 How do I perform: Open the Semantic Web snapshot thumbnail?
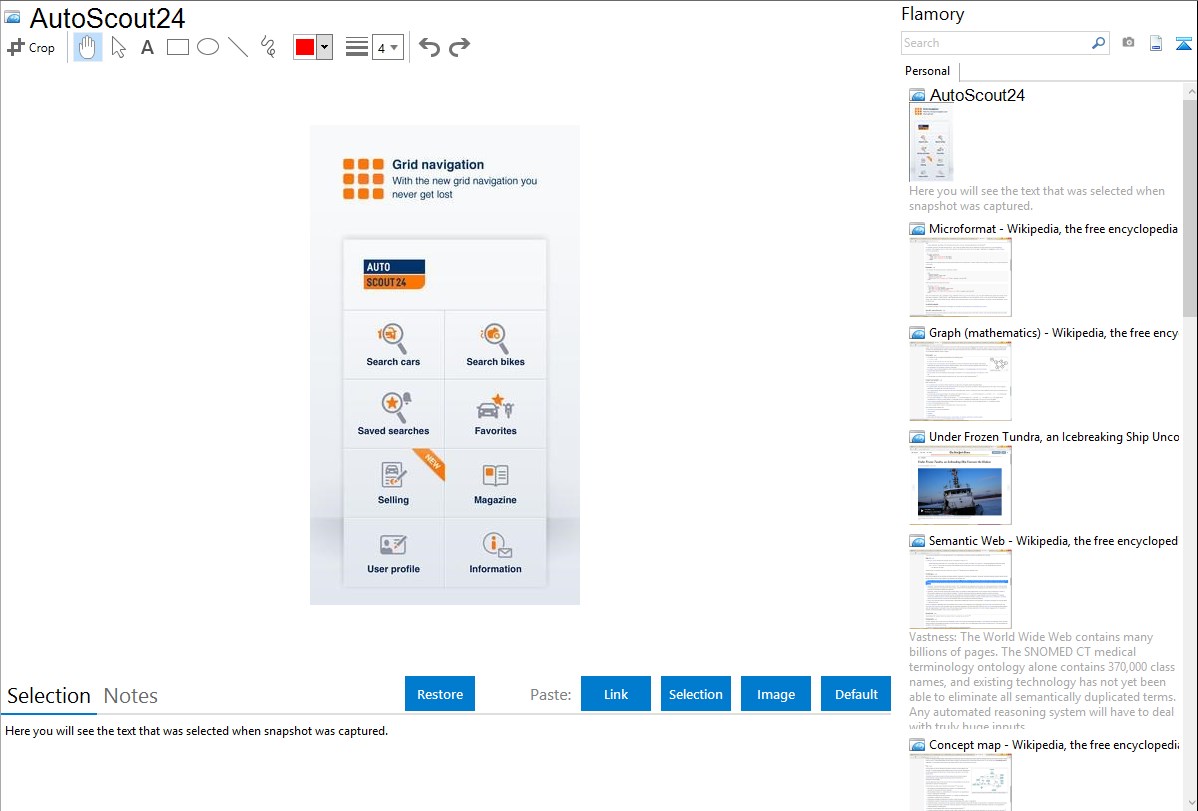[x=960, y=589]
